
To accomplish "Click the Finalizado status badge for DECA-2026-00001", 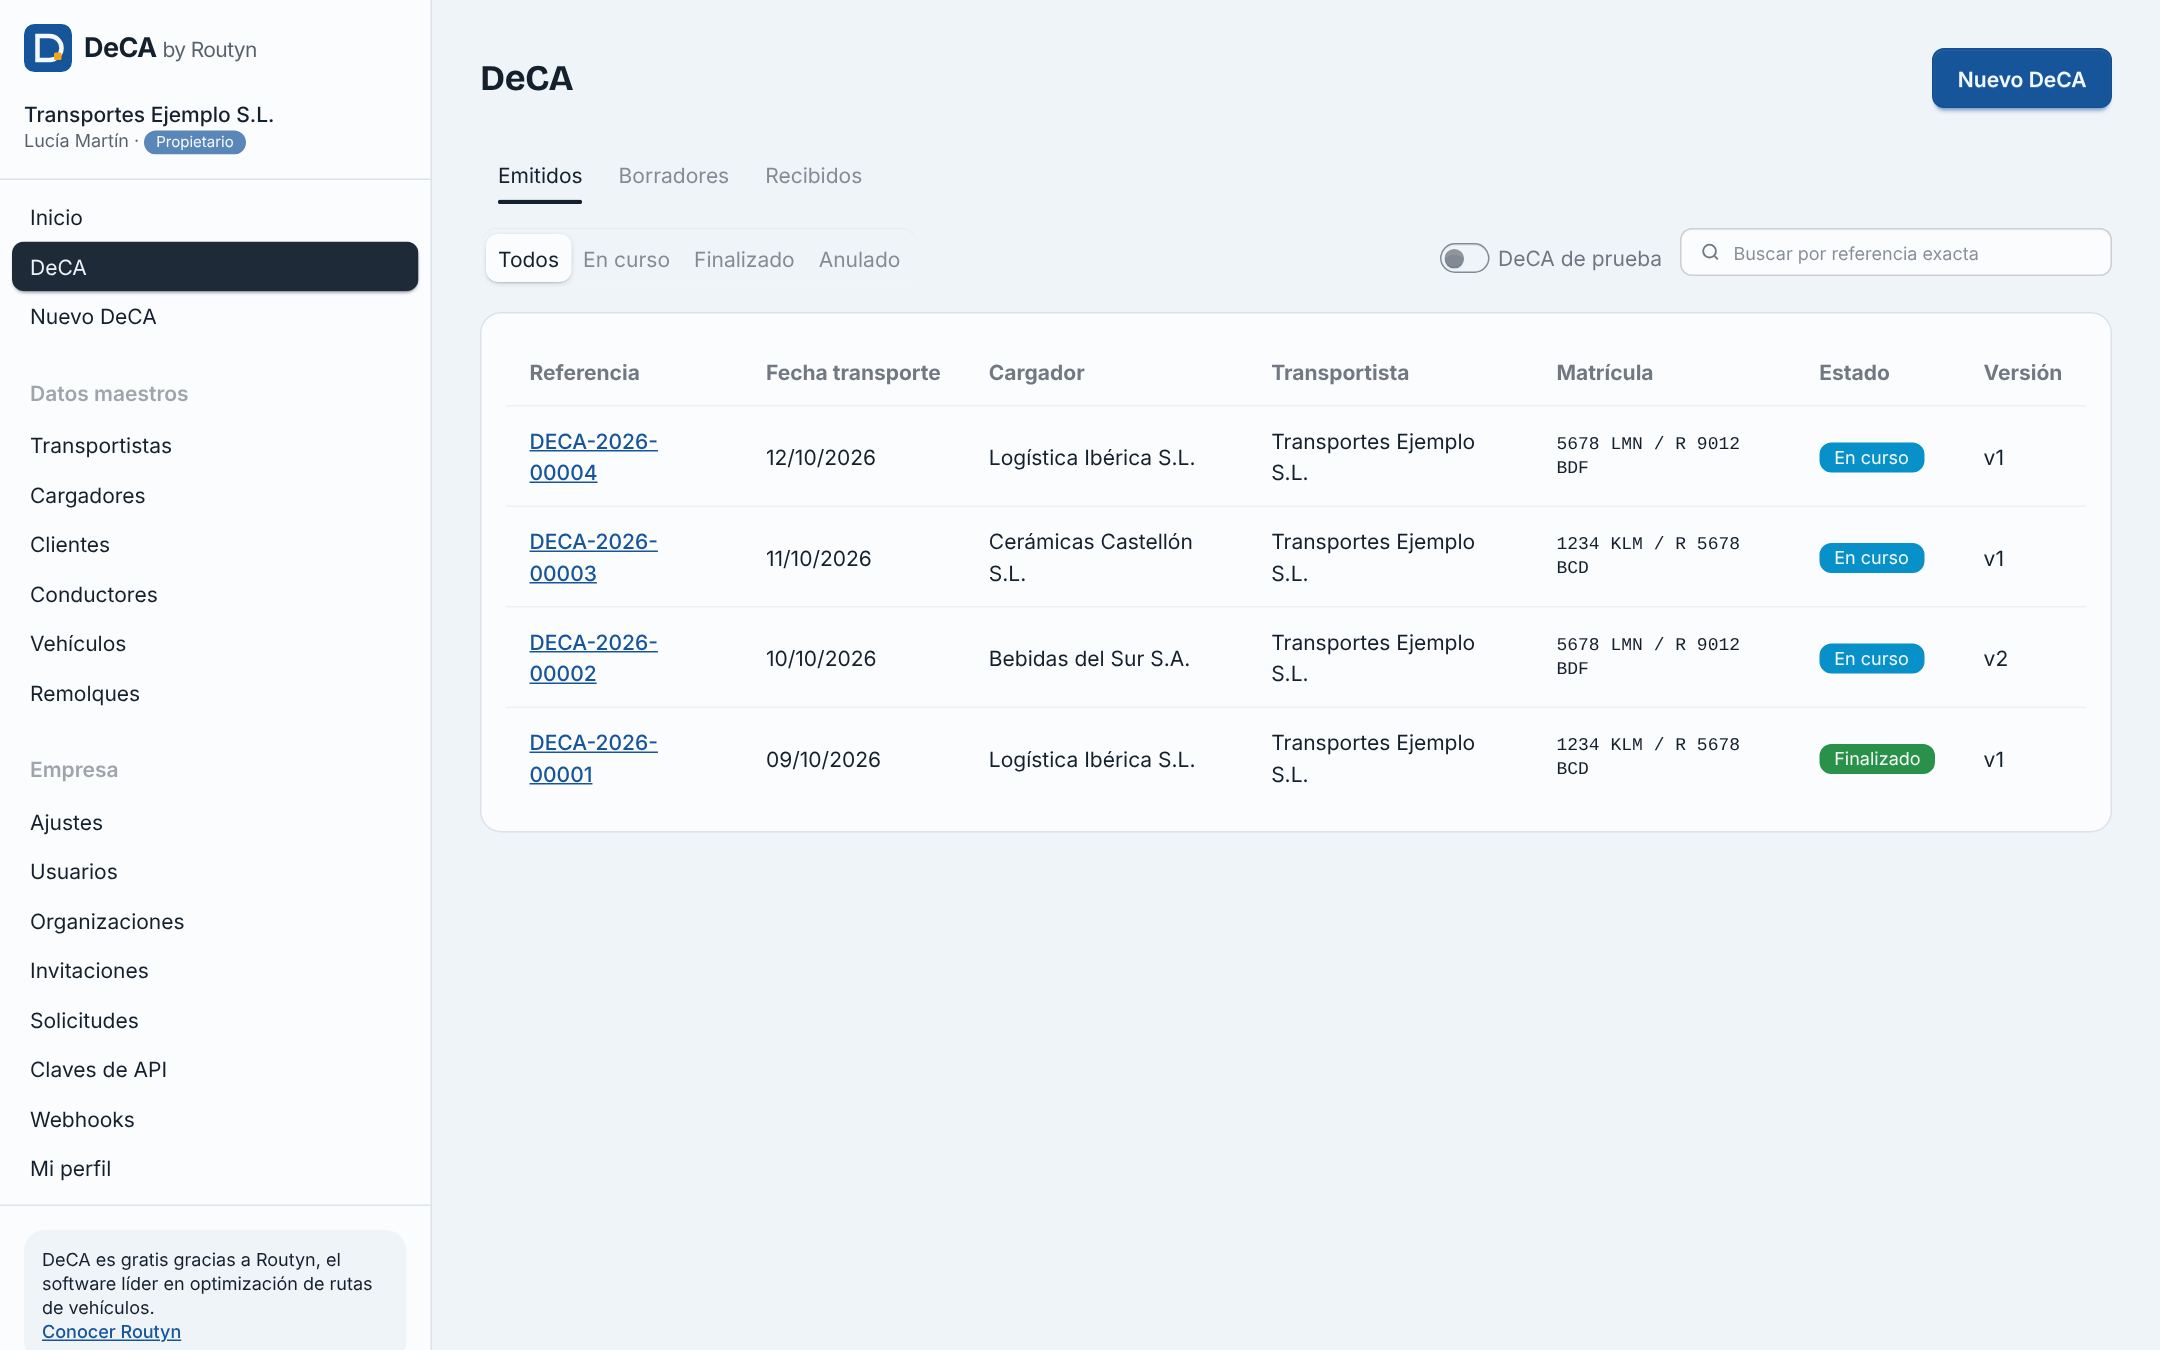I will [x=1876, y=759].
